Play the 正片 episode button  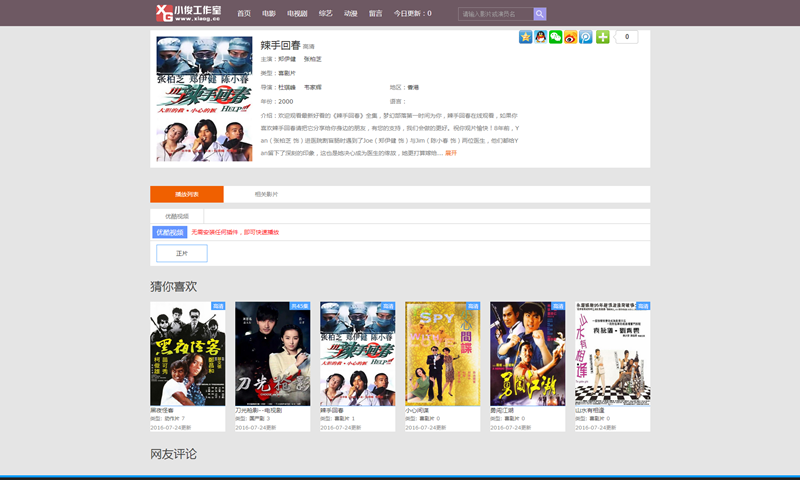coord(182,254)
